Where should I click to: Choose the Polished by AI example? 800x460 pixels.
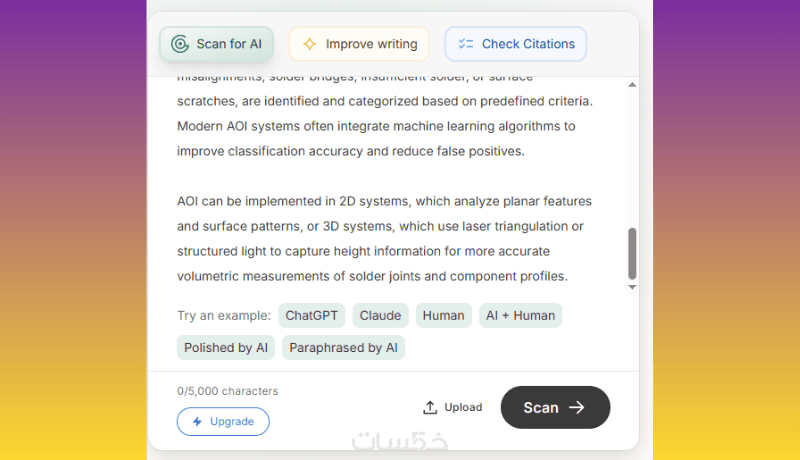coord(226,348)
